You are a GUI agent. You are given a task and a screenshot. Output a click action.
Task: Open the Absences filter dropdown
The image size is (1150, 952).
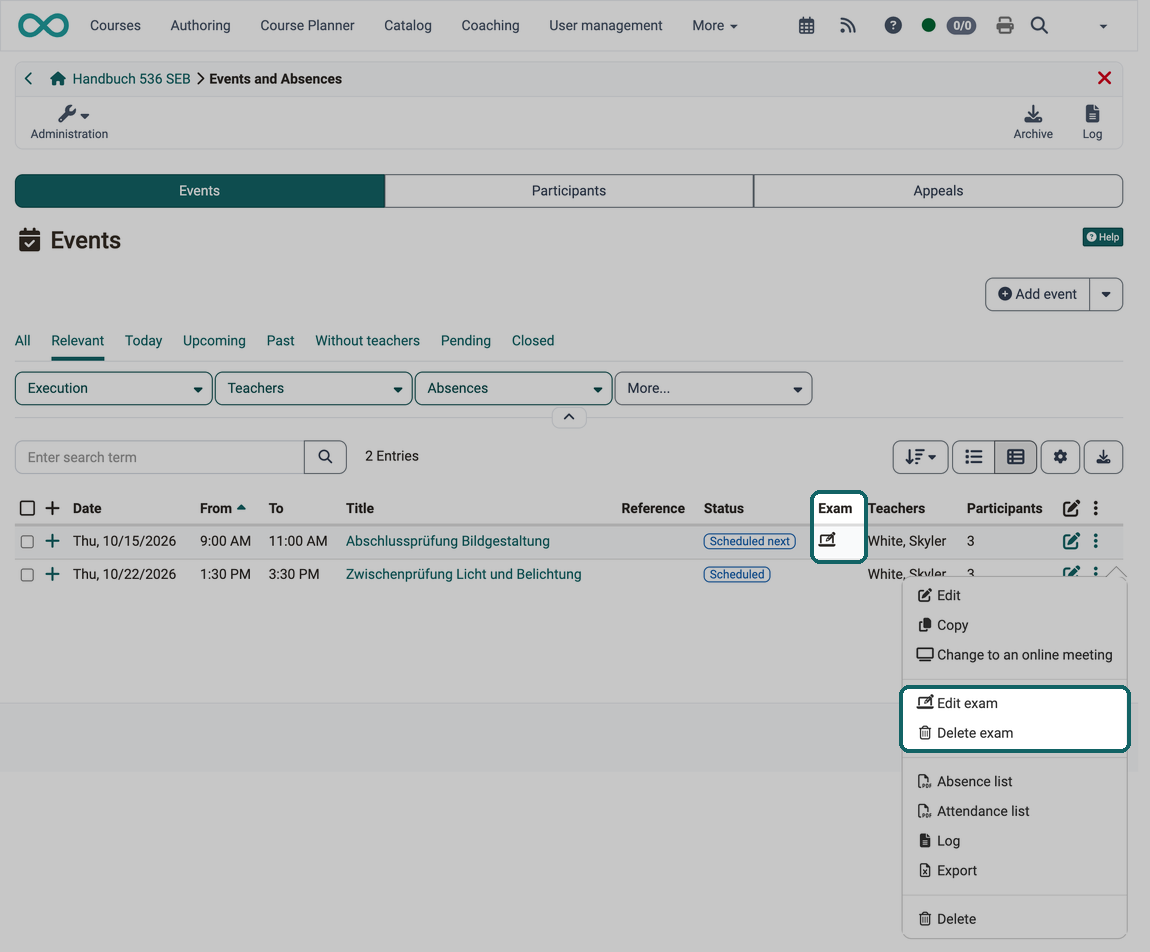point(513,388)
